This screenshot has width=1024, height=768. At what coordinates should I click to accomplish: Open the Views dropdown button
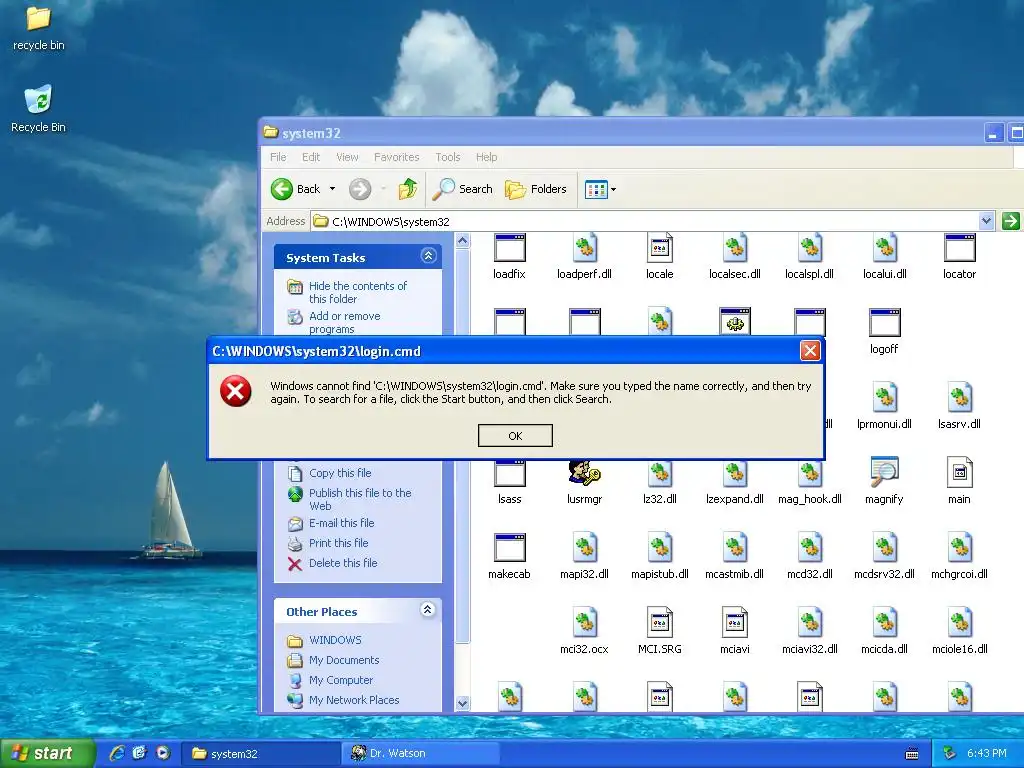click(x=600, y=189)
